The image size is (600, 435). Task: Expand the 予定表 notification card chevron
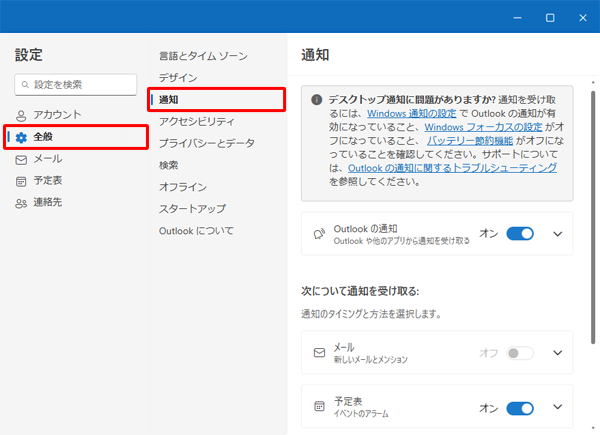click(558, 407)
